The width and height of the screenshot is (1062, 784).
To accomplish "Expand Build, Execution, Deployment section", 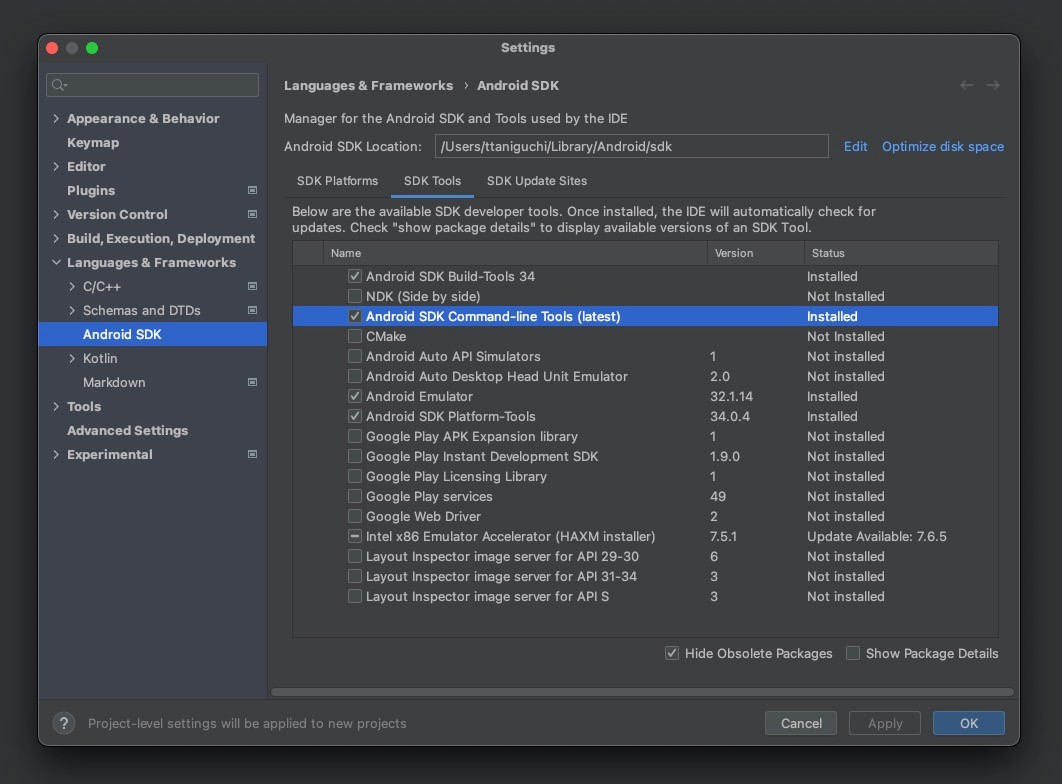I will (56, 238).
